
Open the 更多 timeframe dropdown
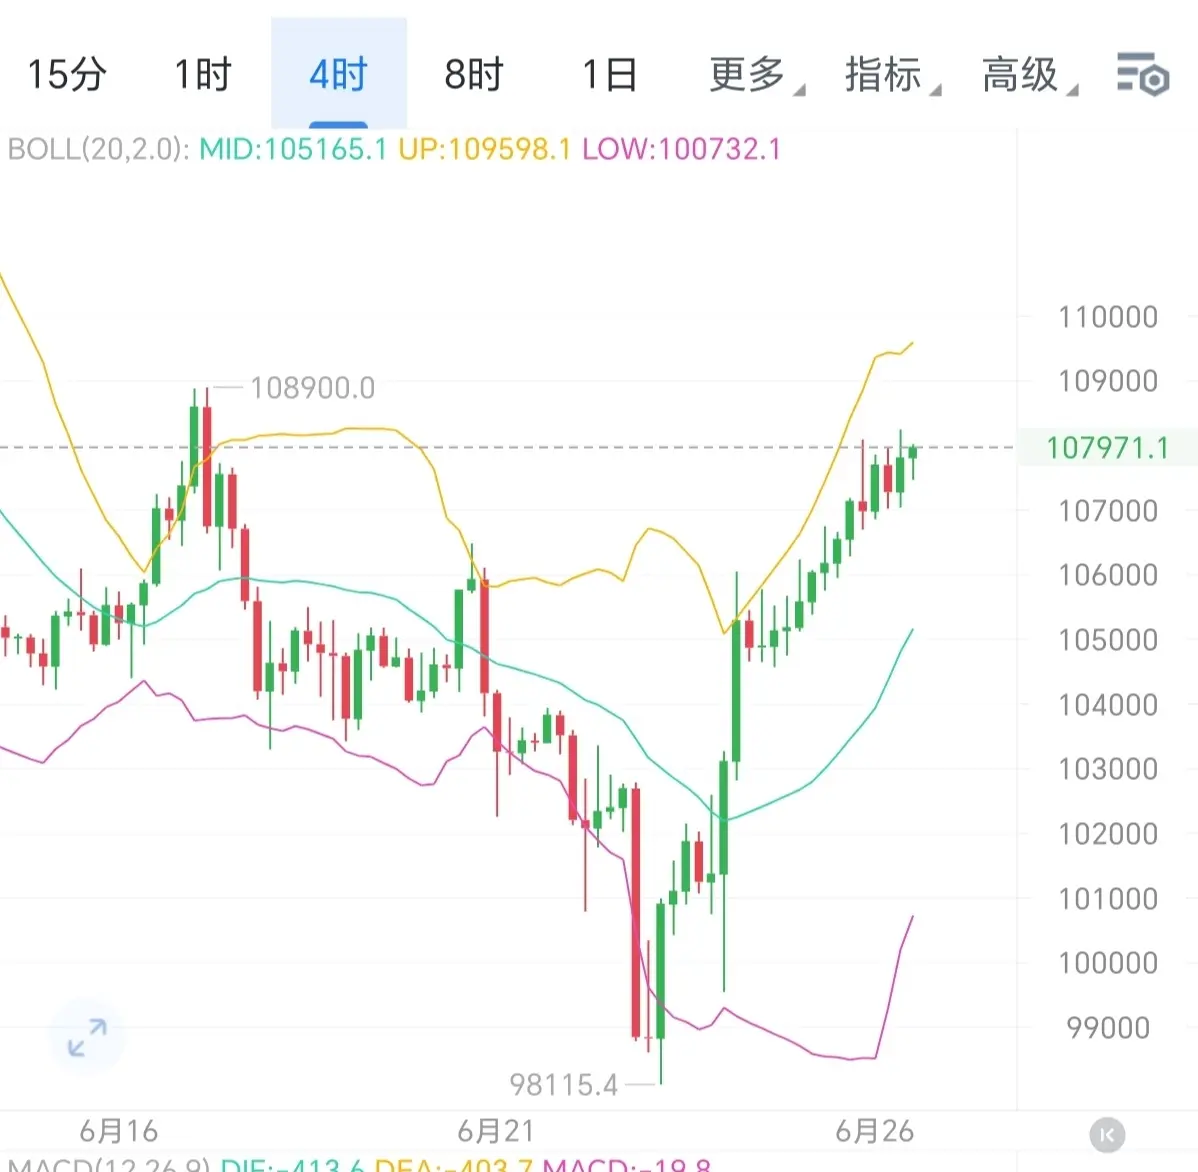click(x=756, y=75)
